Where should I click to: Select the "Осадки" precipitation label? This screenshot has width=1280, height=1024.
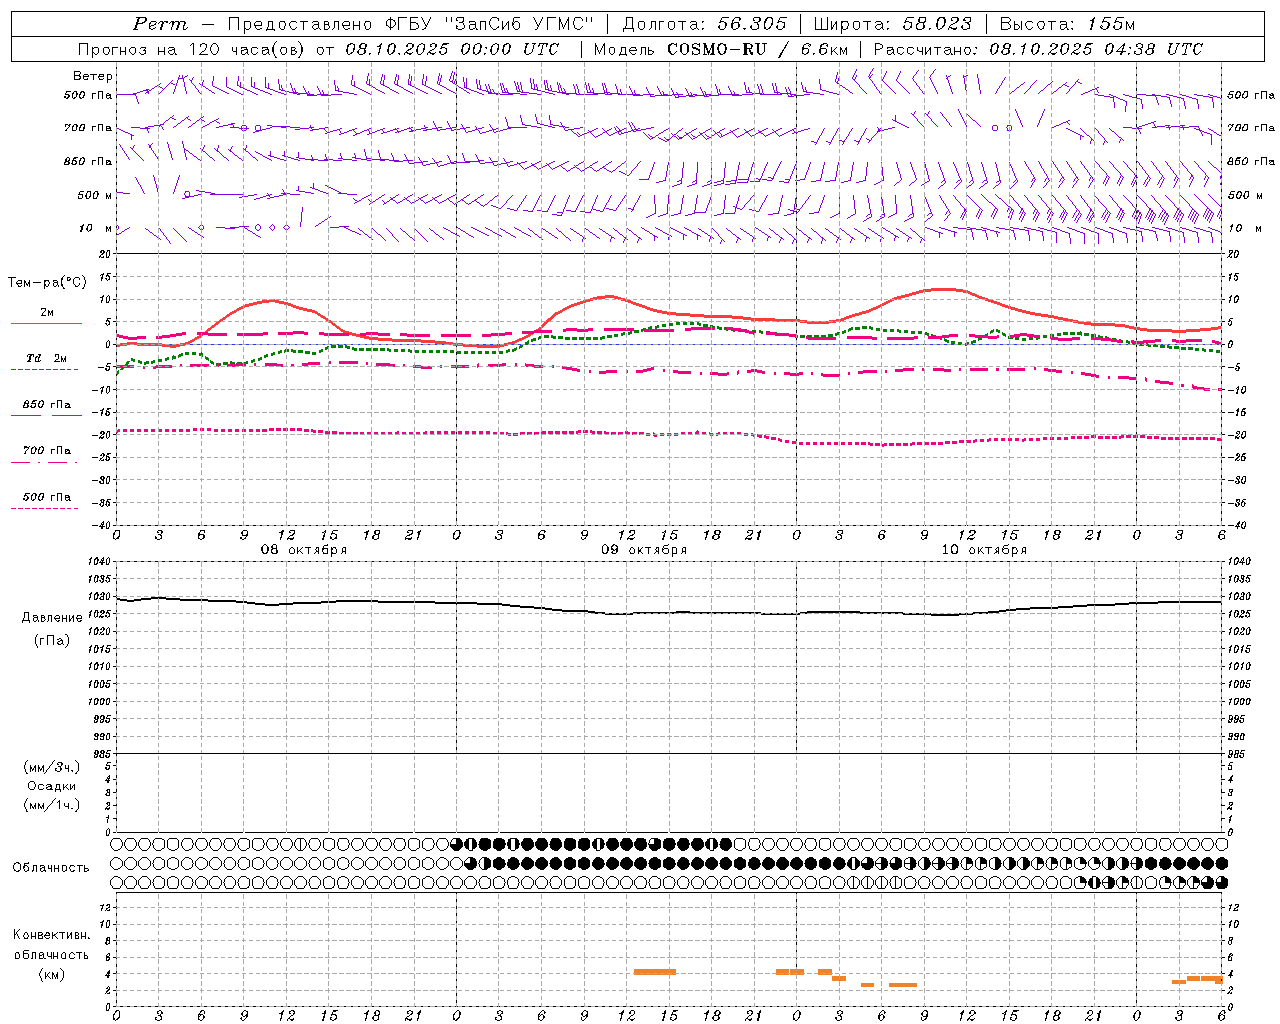tap(52, 786)
